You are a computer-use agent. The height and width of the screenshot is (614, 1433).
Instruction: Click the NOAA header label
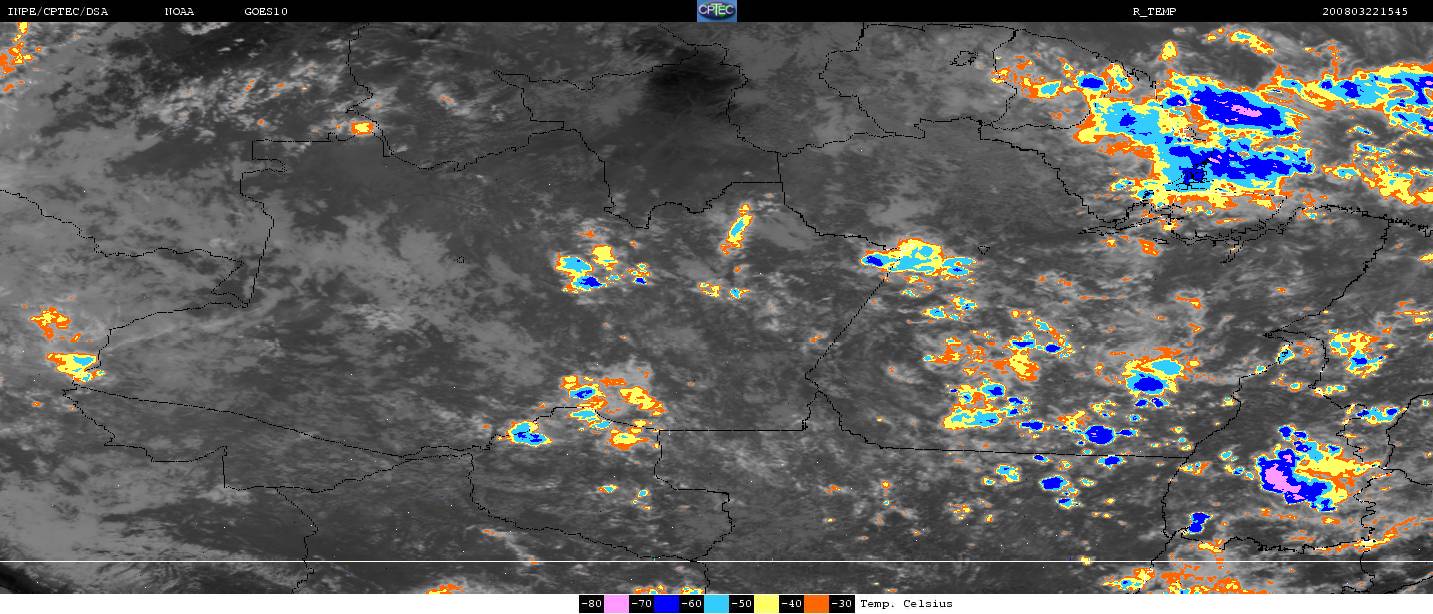coord(179,11)
